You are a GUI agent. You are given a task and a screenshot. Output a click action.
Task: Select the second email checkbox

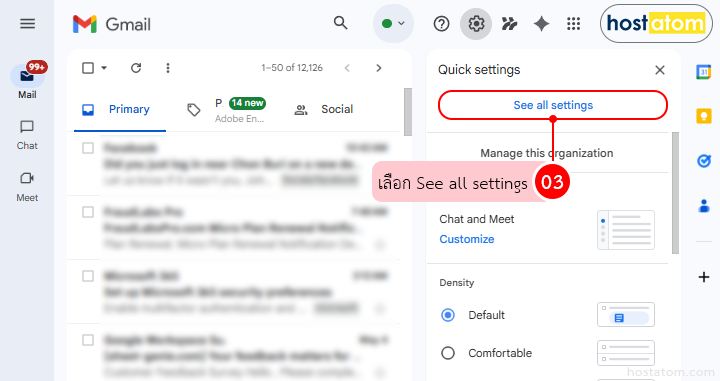(x=88, y=212)
